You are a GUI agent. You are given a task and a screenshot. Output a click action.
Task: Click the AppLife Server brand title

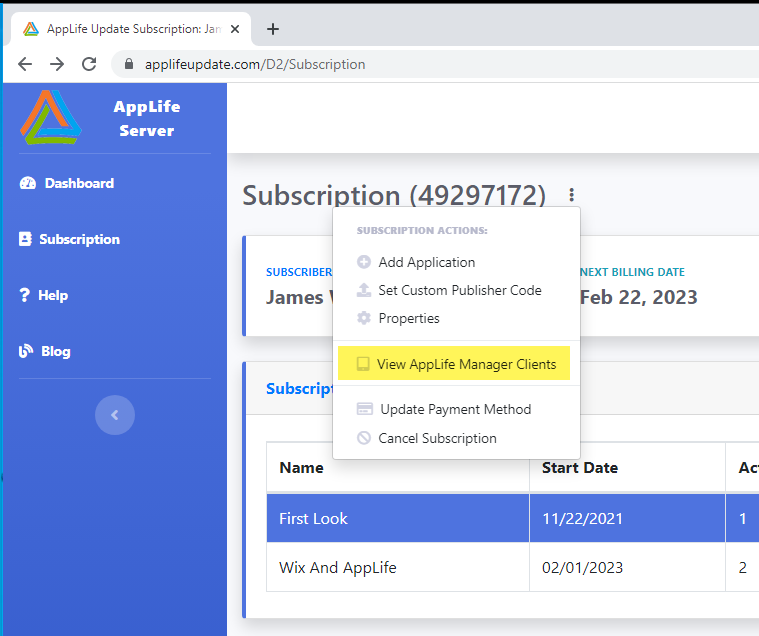coord(147,118)
